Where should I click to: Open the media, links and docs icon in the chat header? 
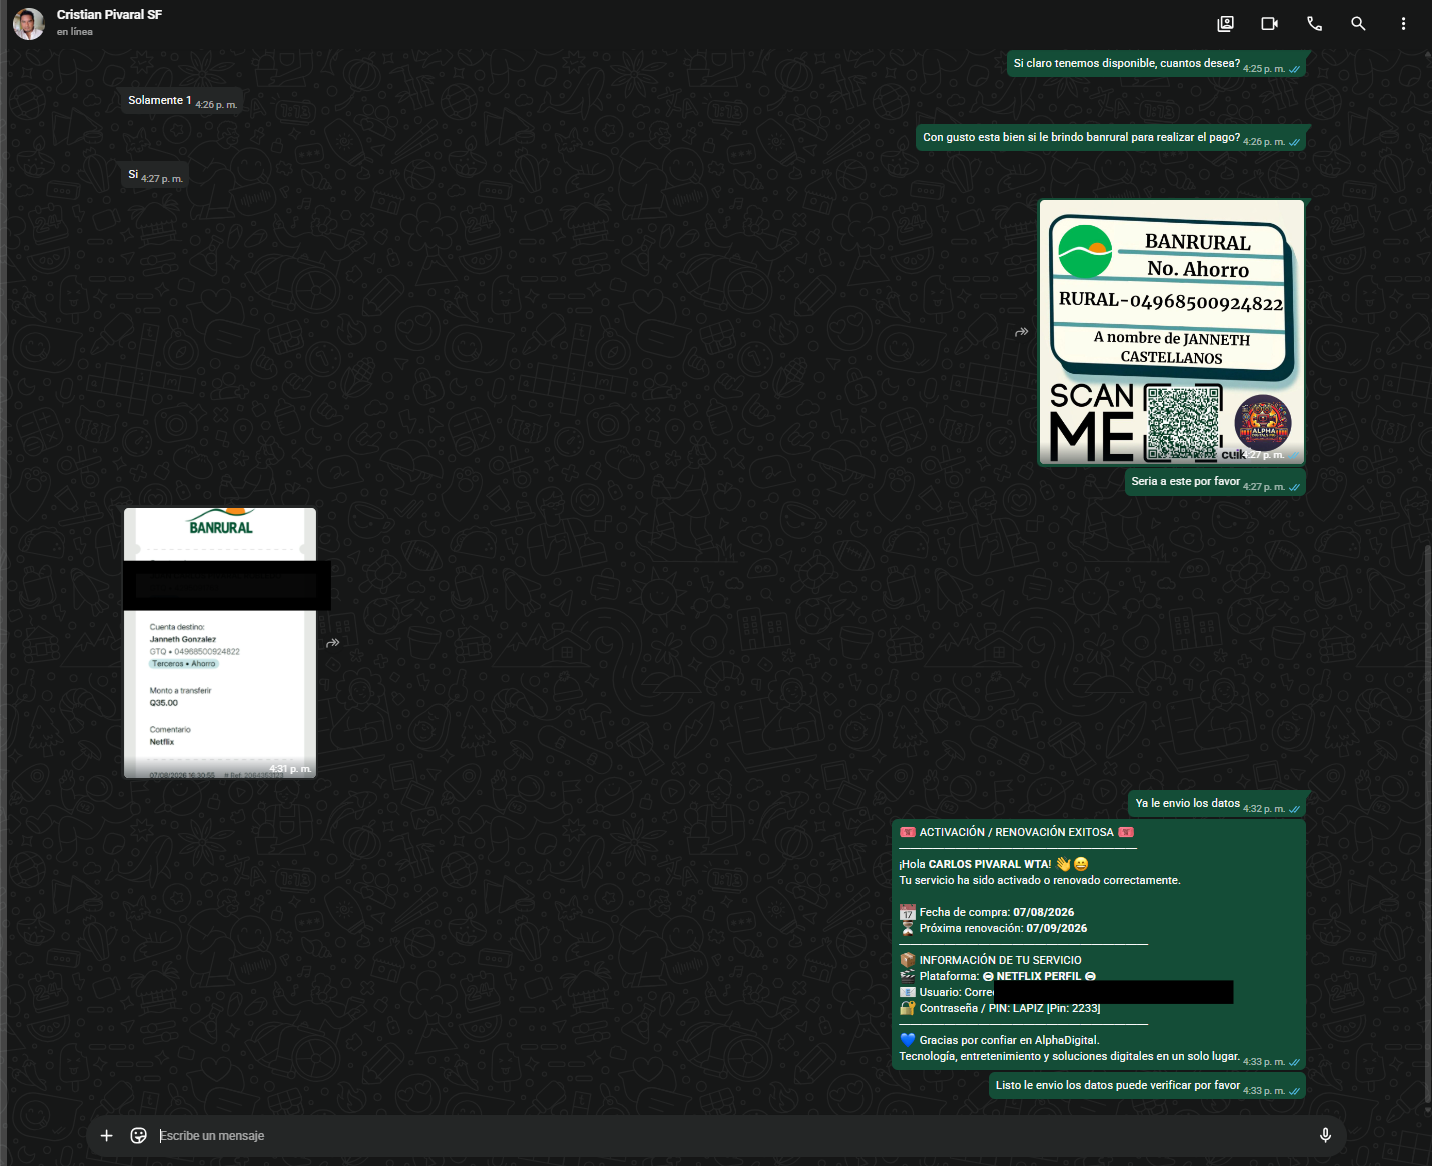click(1225, 23)
